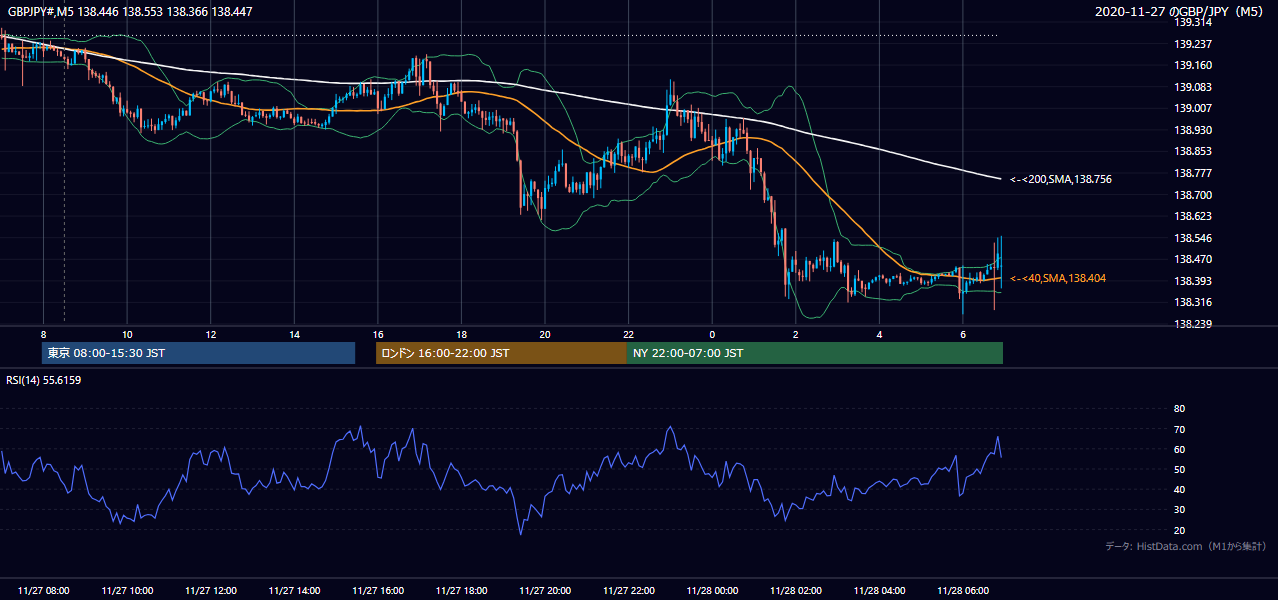Click the 11/27 08:00 time axis label

pos(44,591)
